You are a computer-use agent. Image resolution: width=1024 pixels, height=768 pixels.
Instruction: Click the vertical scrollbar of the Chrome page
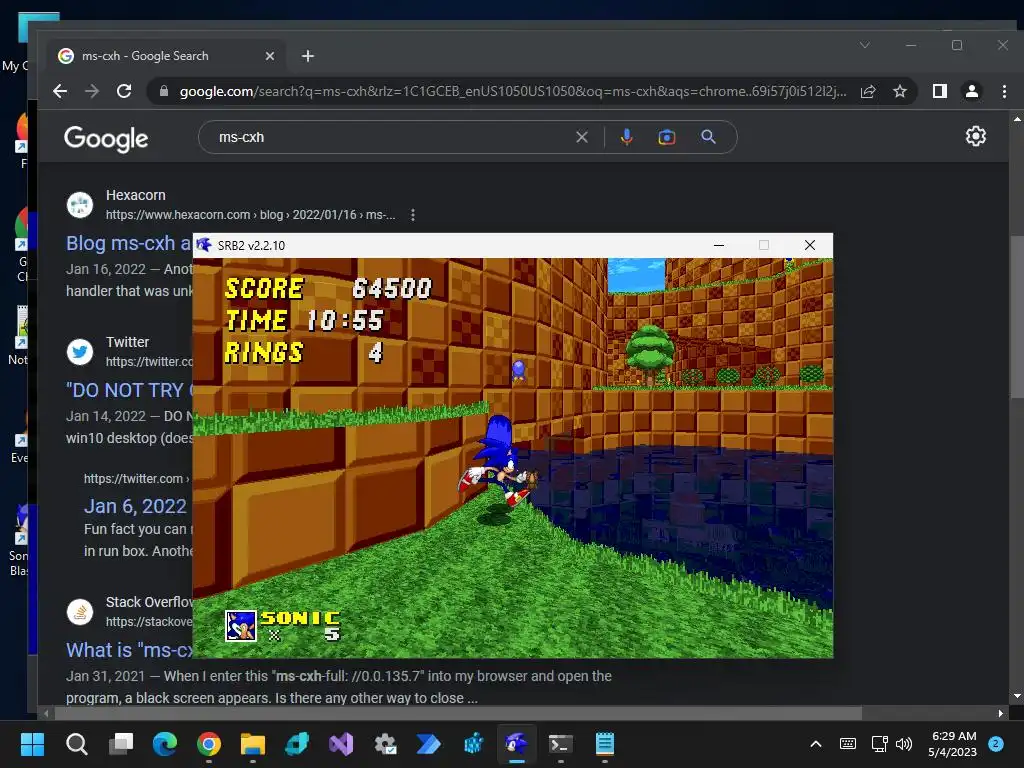(x=1017, y=317)
